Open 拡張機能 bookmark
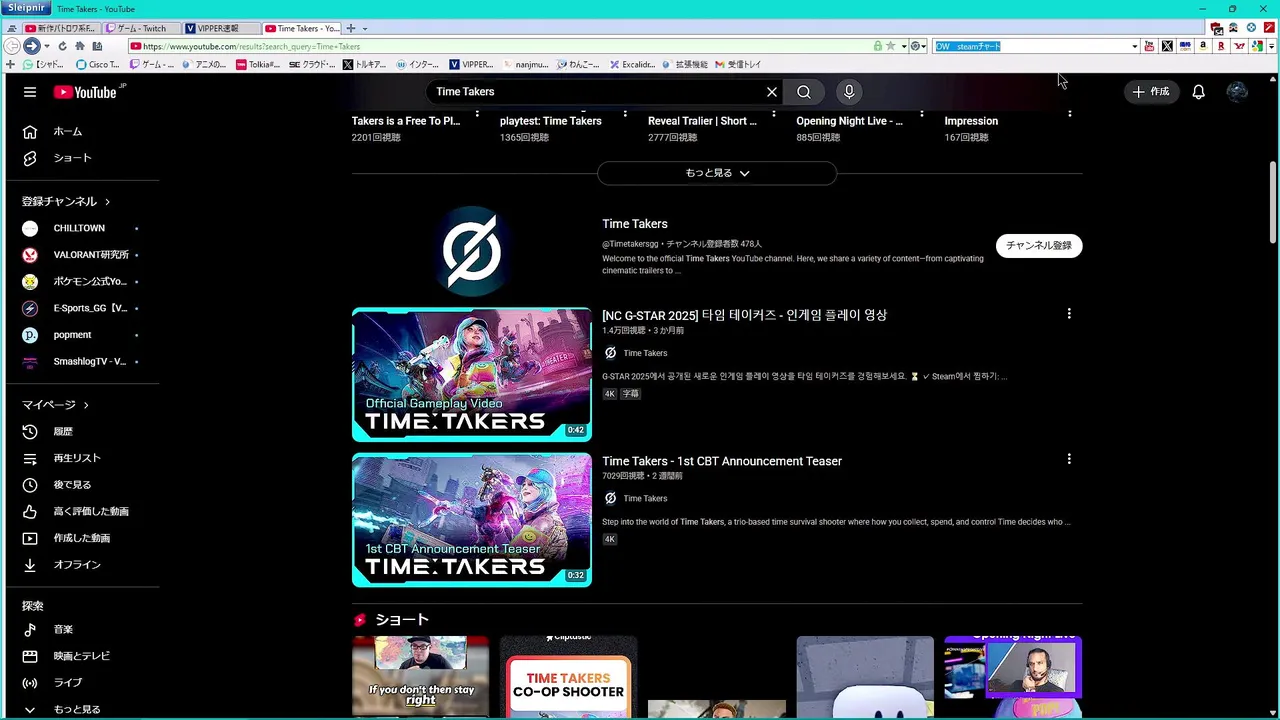Image resolution: width=1280 pixels, height=720 pixels. [x=684, y=64]
